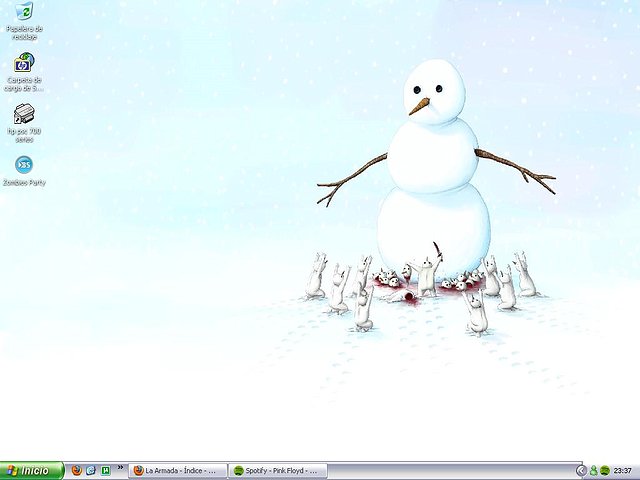Open the Messenger tray icon

click(594, 471)
